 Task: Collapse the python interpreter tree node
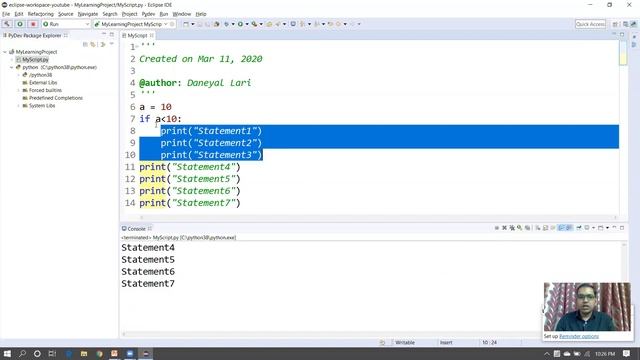tap(11, 67)
